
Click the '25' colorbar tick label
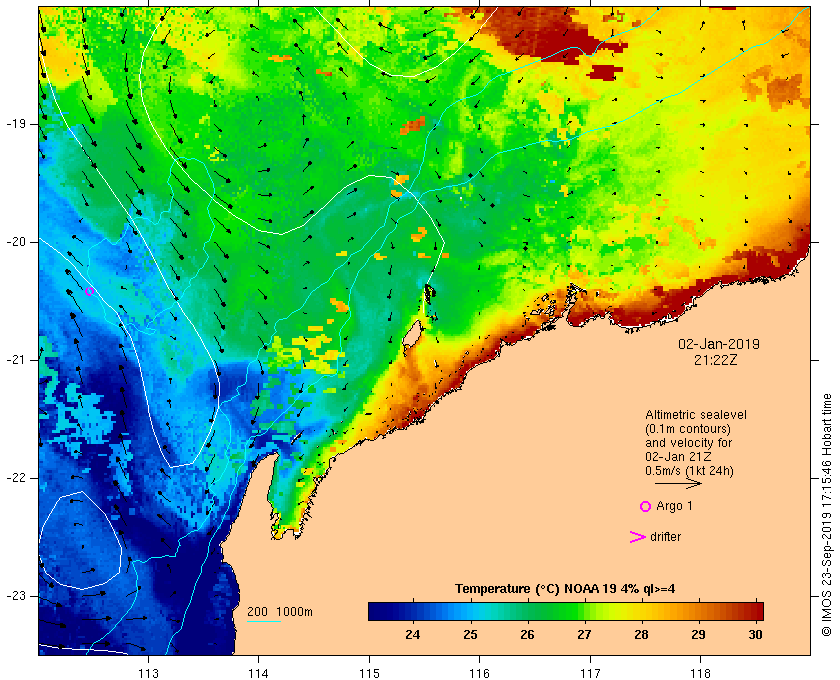(470, 634)
